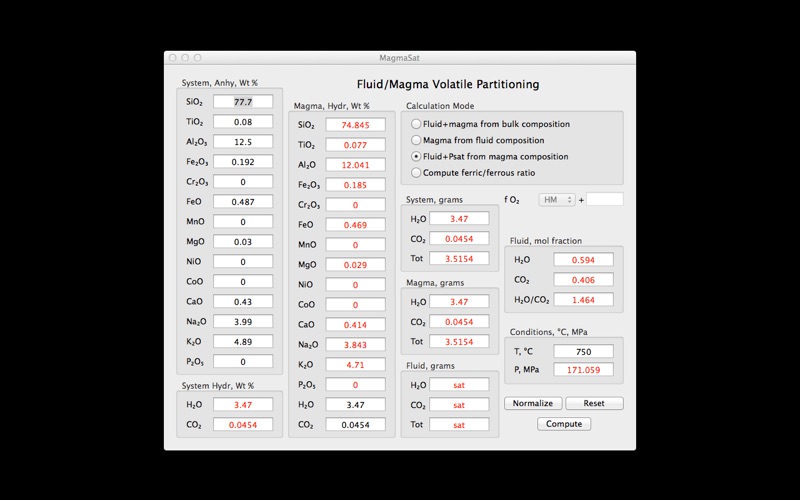Screen dimensions: 800x500
Task: Click the MagmaSat window title
Action: (399, 58)
